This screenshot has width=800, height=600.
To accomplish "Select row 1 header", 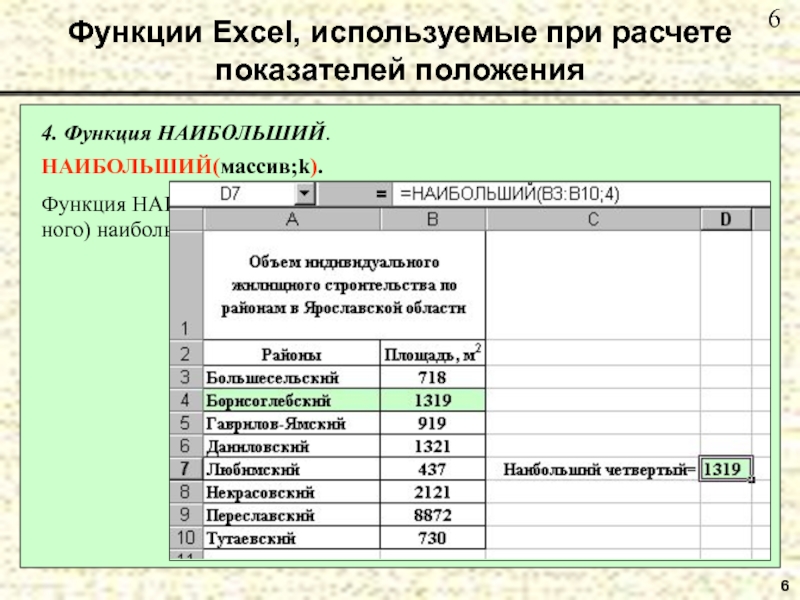I will pyautogui.click(x=186, y=285).
